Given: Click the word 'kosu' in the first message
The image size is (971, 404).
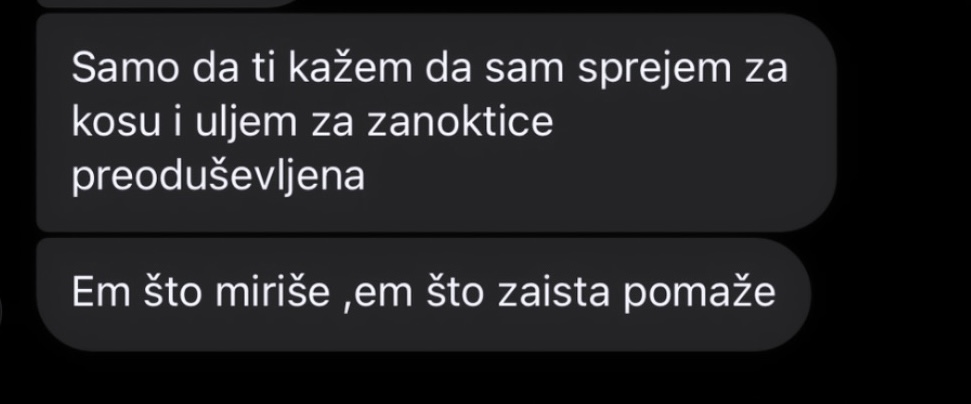Looking at the screenshot, I should pos(116,123).
